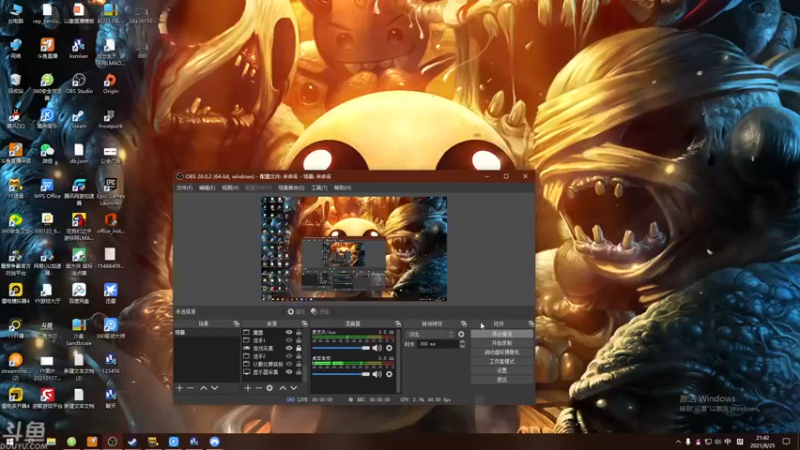Click the 300 ms duration input field
Image resolution: width=800 pixels, height=450 pixels.
point(437,344)
